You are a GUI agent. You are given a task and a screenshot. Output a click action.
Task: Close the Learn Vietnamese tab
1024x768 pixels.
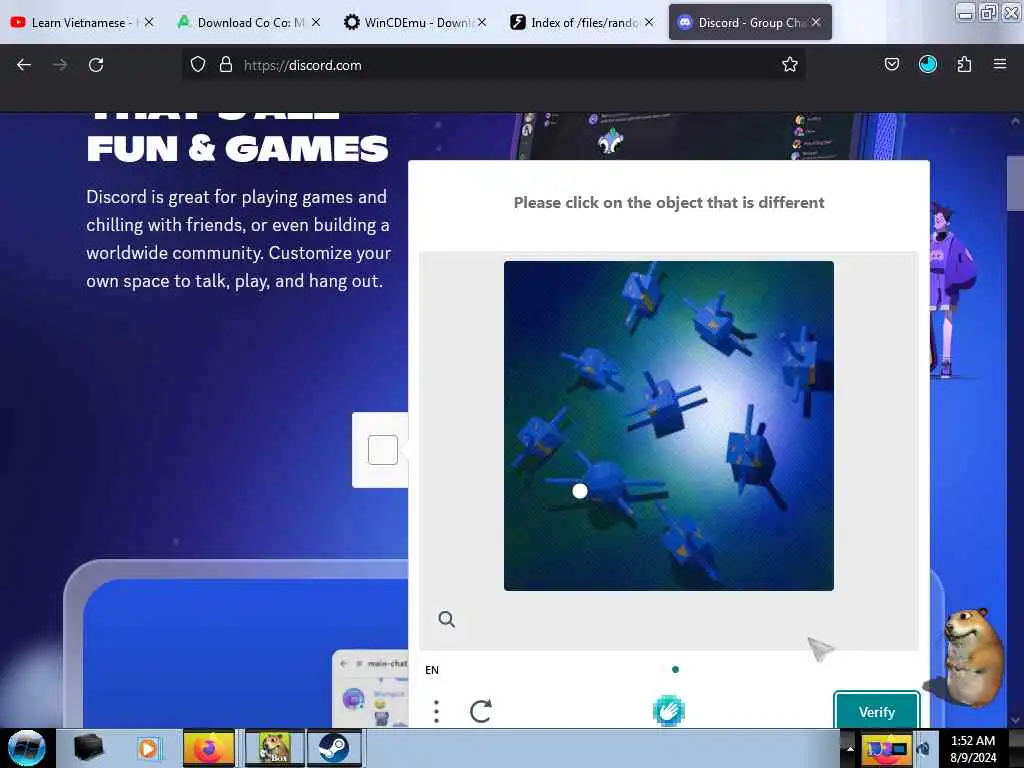tap(149, 22)
